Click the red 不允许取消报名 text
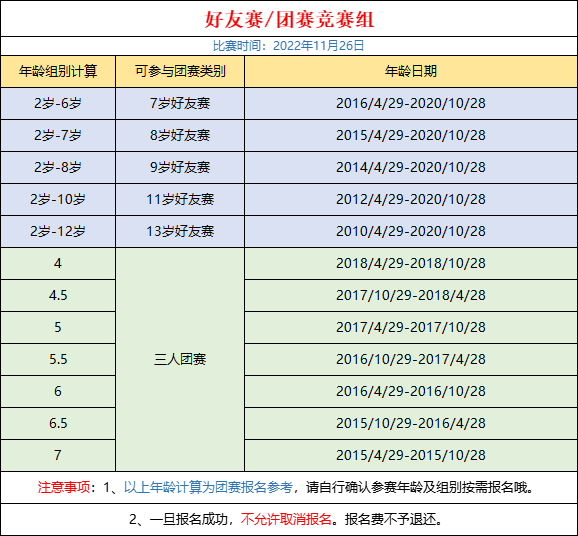Screen dimensions: 578x536 [286, 519]
